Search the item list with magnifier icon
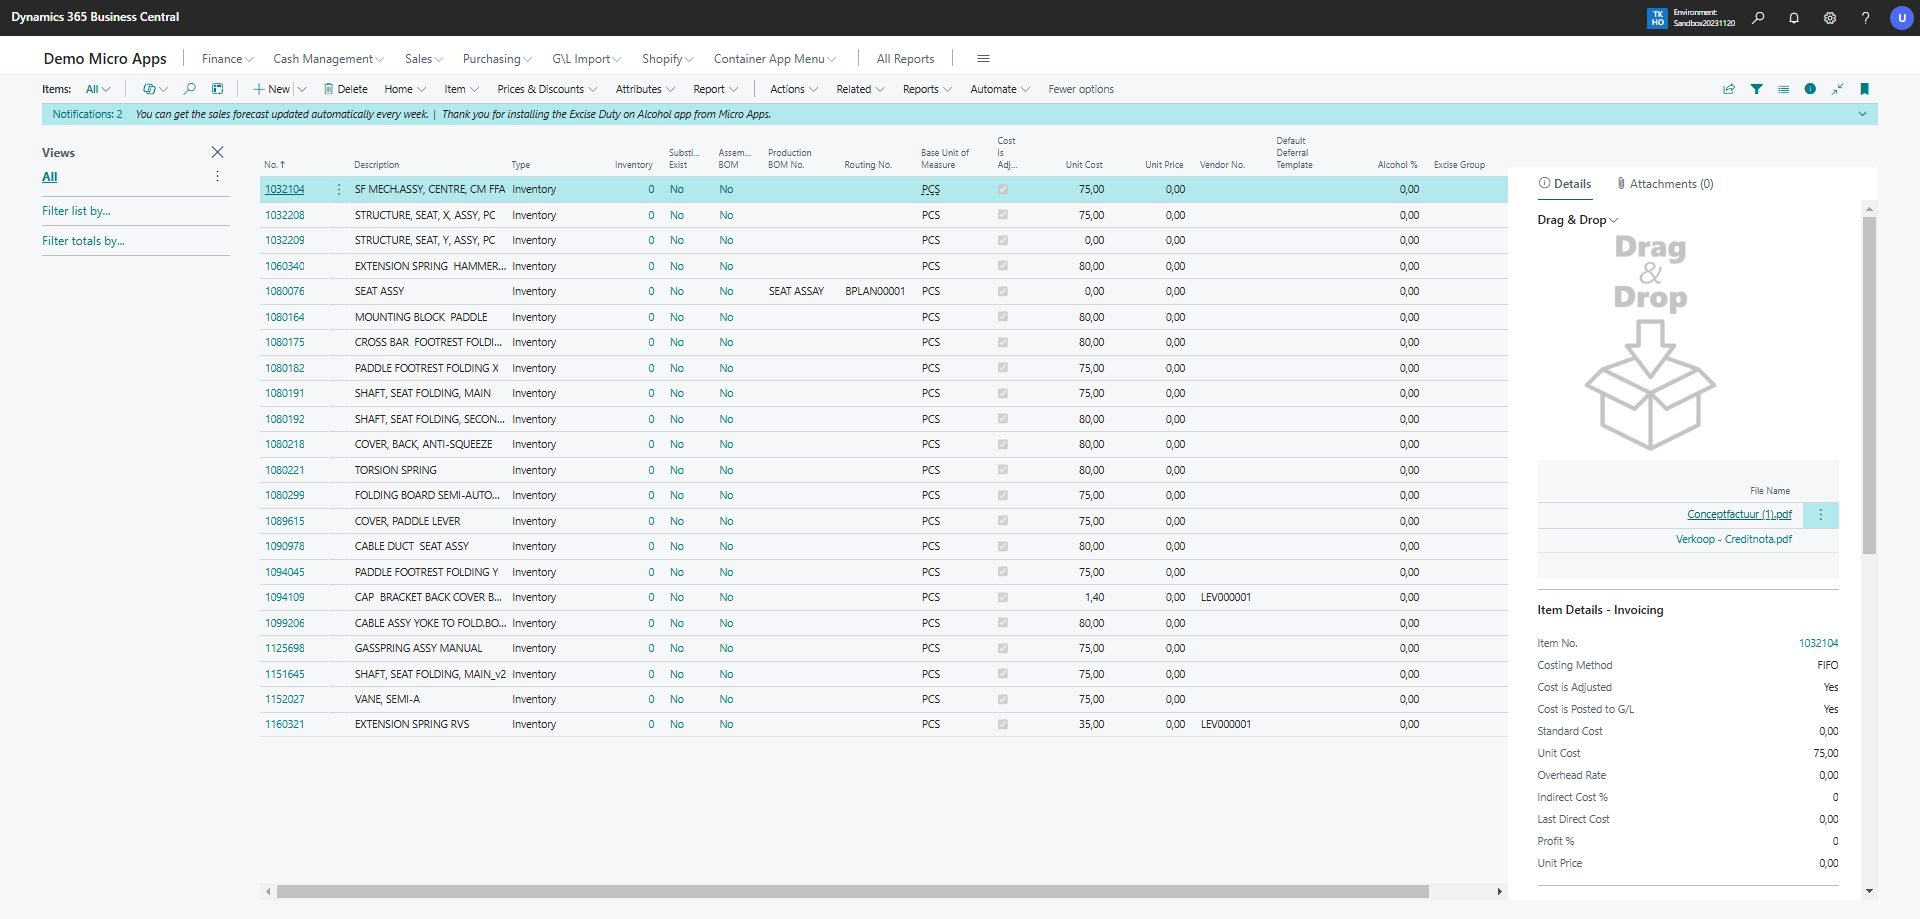 pyautogui.click(x=190, y=89)
